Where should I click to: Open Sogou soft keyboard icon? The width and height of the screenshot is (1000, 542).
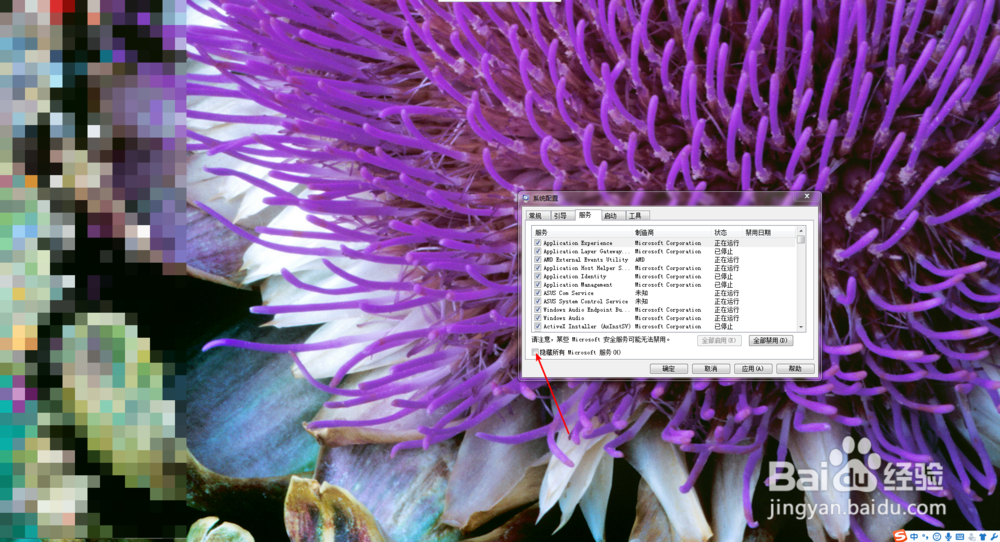pyautogui.click(x=960, y=536)
